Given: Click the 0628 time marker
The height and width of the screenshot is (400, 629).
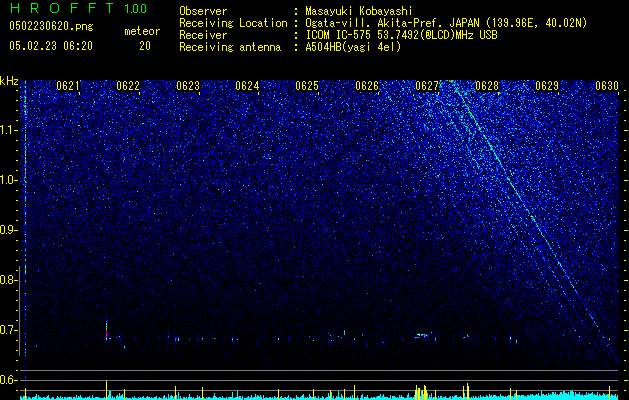Looking at the screenshot, I should tap(487, 86).
